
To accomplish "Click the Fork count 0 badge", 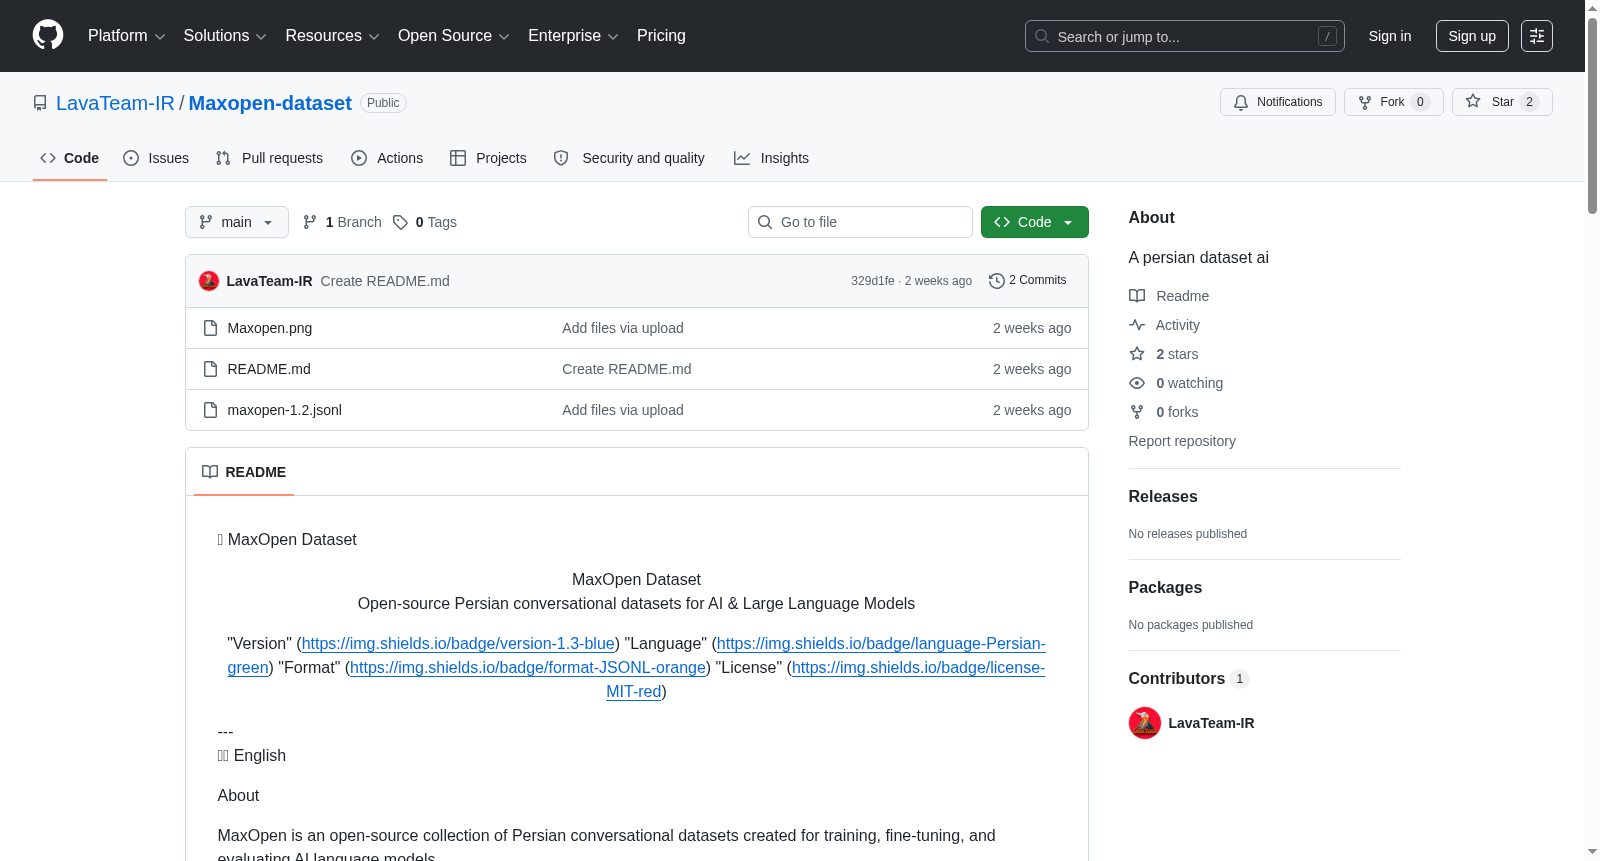I will (x=1420, y=102).
